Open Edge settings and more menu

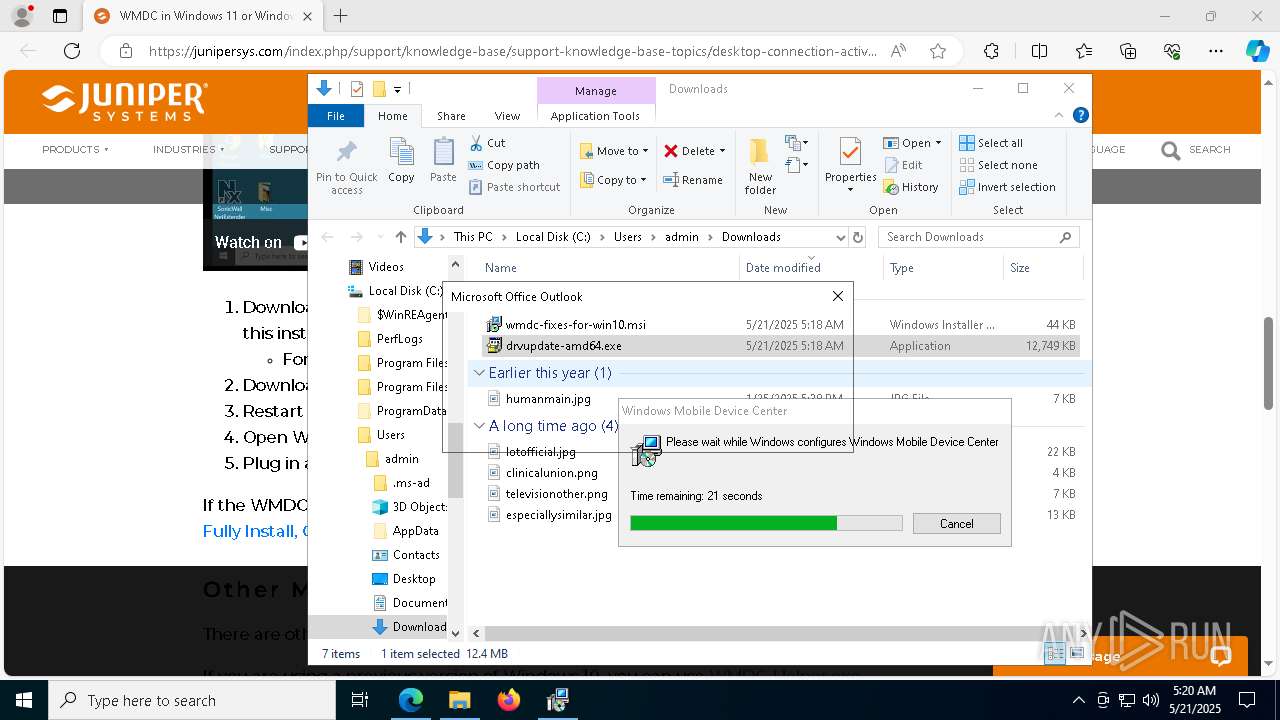(1216, 51)
